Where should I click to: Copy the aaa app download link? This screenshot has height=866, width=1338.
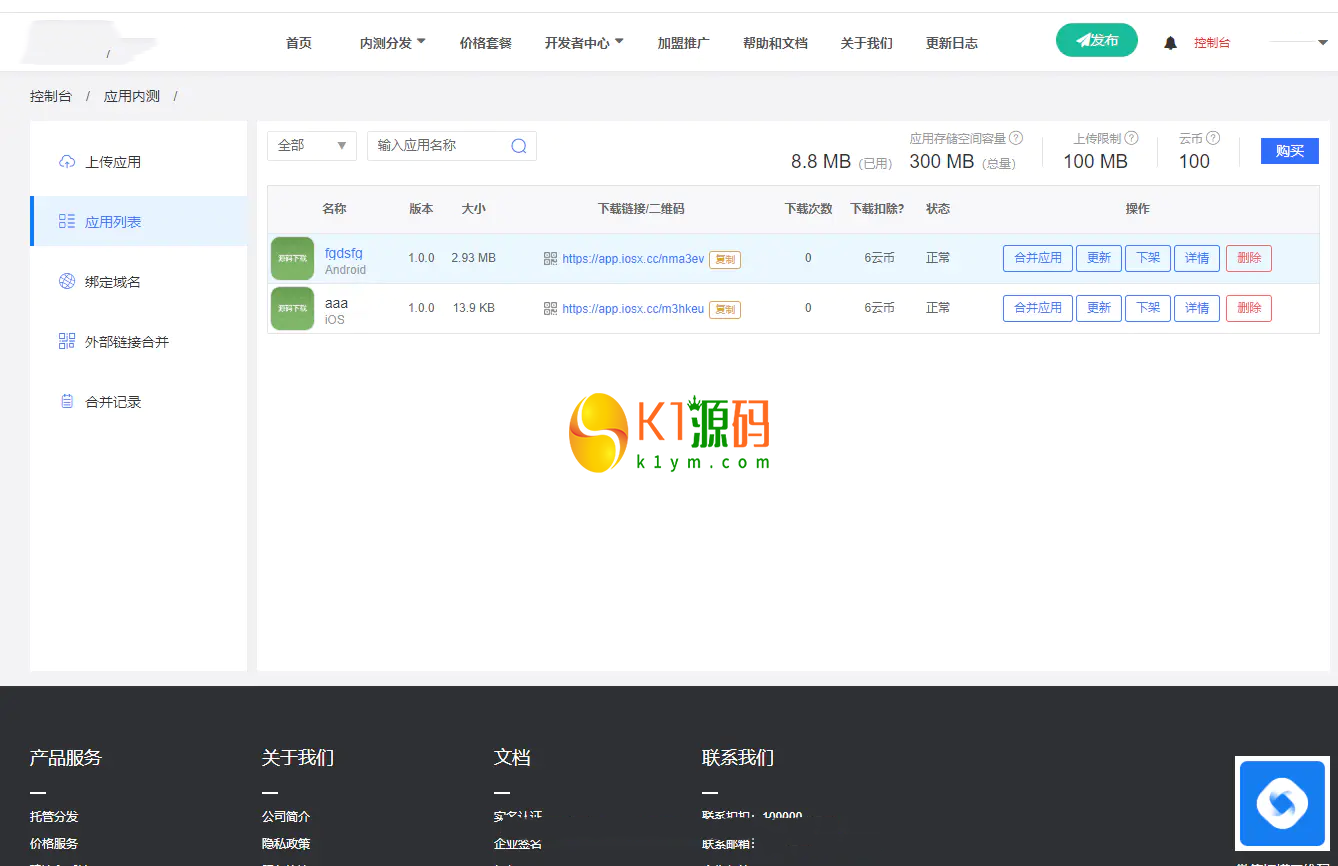pos(725,310)
